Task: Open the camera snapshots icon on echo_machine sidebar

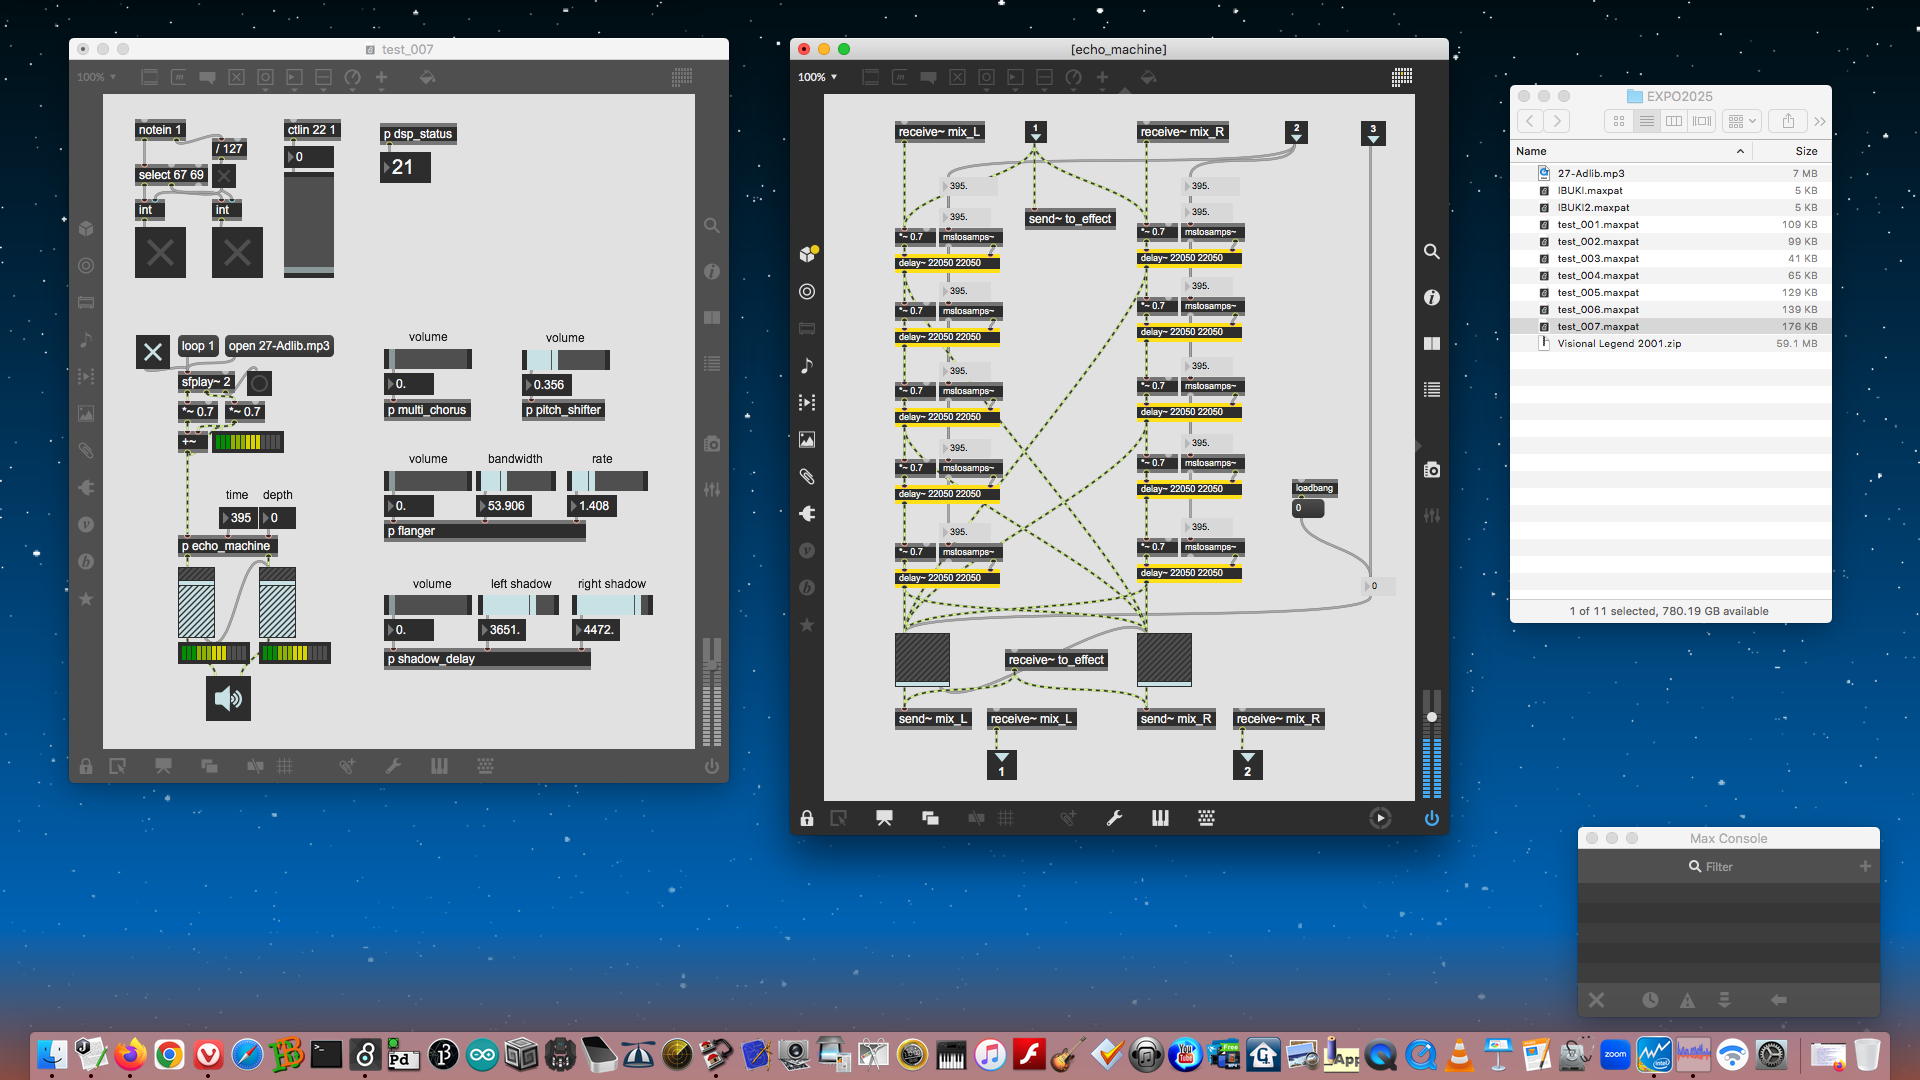Action: click(x=1432, y=470)
